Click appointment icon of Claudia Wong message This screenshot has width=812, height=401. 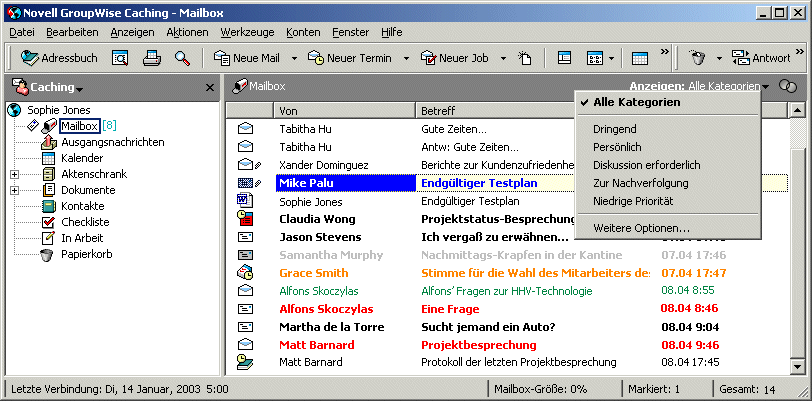click(x=245, y=218)
